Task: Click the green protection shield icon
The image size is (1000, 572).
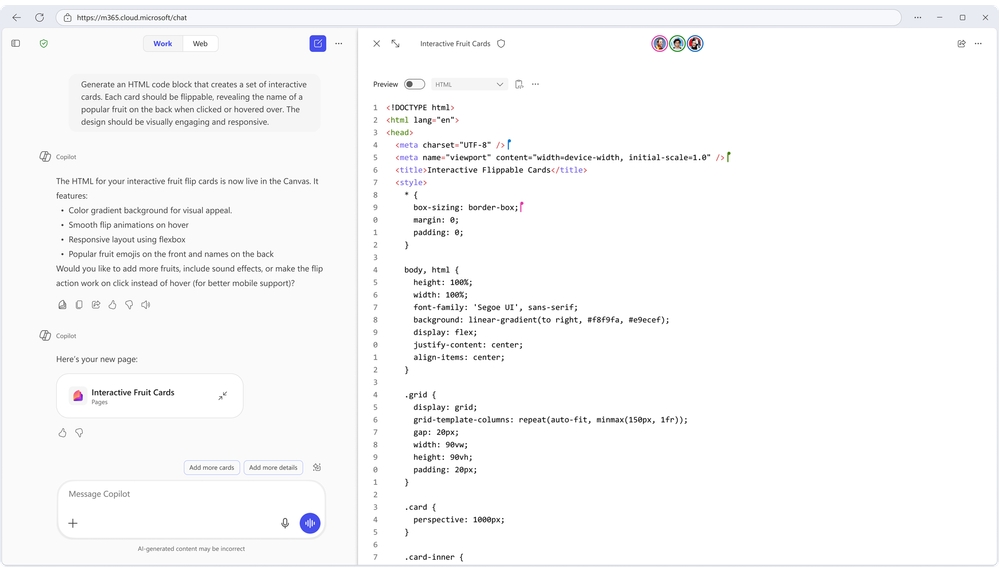Action: [43, 43]
